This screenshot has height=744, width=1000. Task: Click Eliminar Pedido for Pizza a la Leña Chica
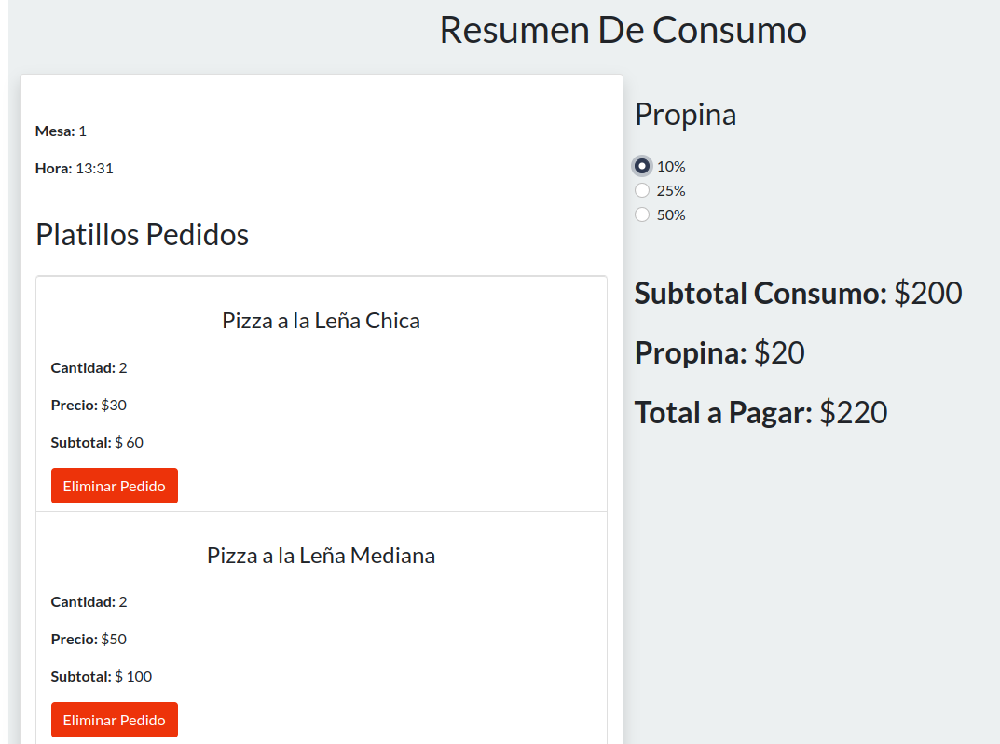pyautogui.click(x=114, y=485)
